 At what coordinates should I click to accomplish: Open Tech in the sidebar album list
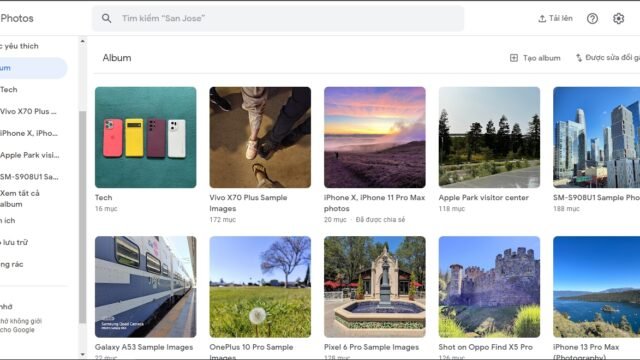click(9, 90)
